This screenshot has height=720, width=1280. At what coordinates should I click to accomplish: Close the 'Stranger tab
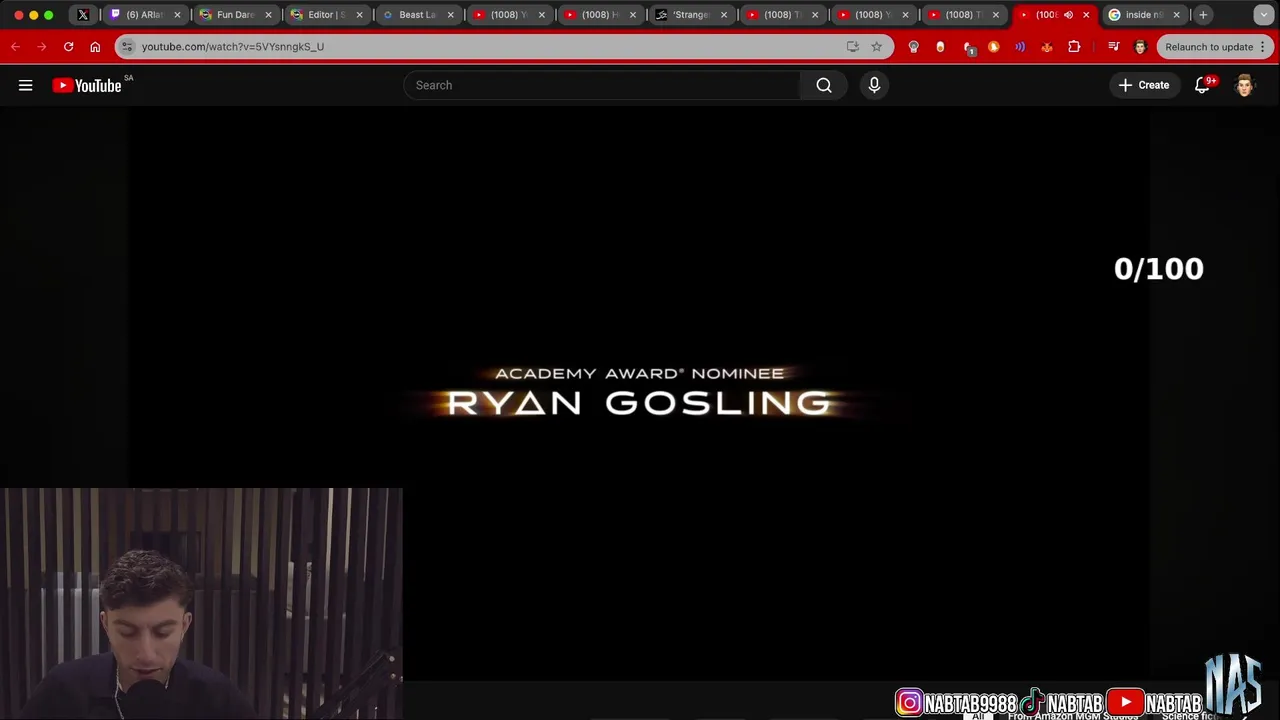[724, 15]
